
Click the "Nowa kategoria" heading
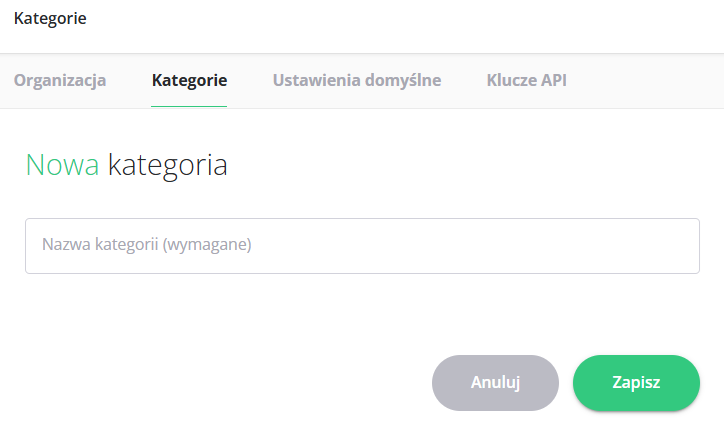tap(127, 165)
